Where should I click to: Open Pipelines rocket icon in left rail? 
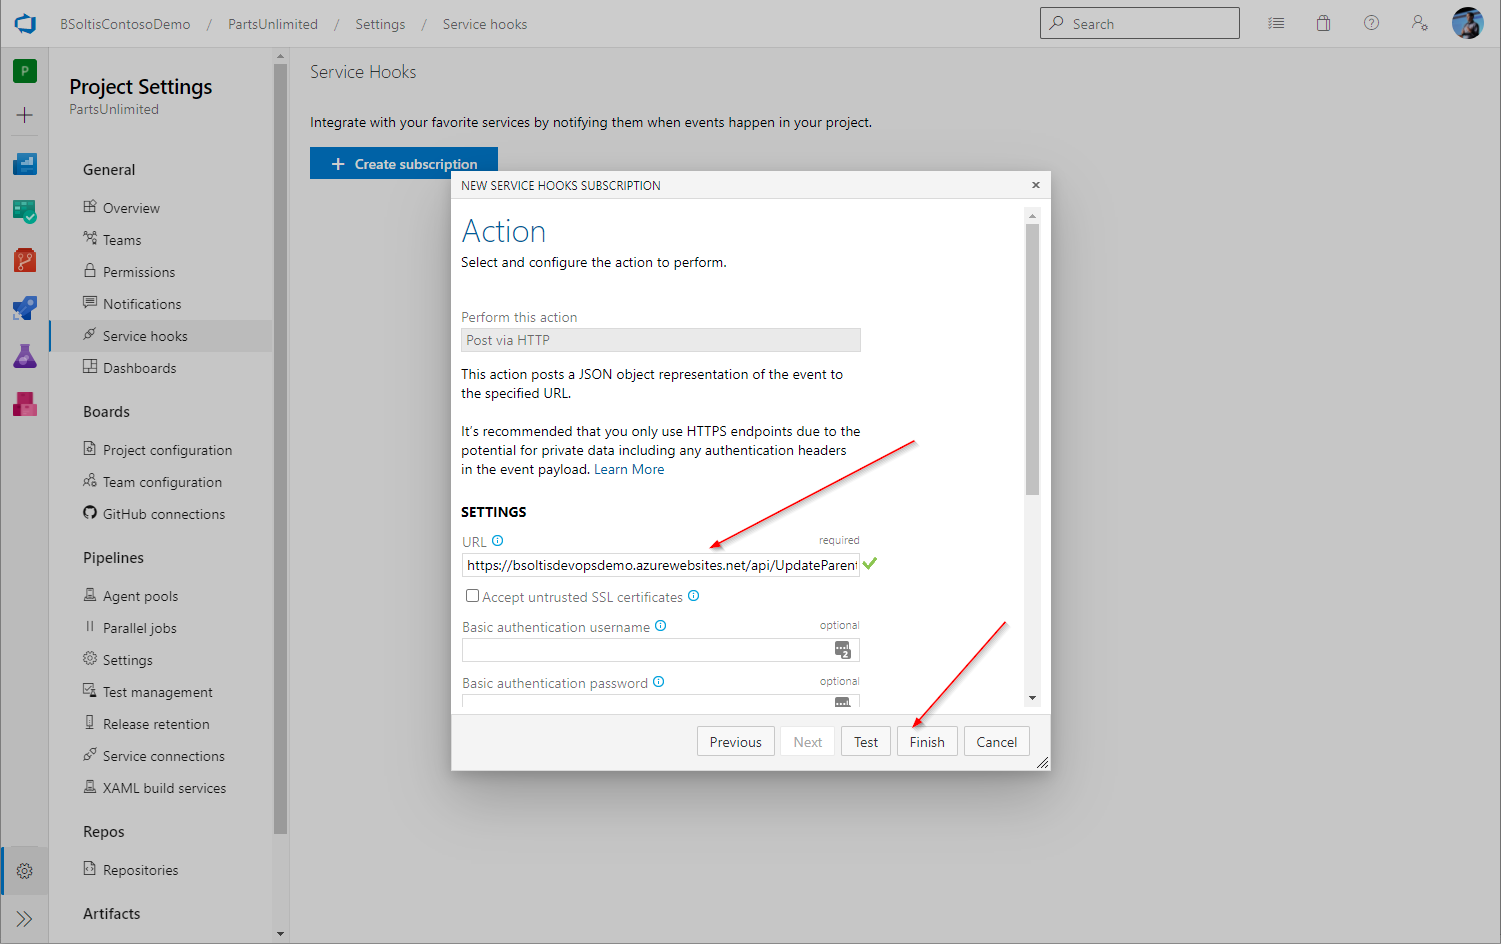tap(25, 308)
